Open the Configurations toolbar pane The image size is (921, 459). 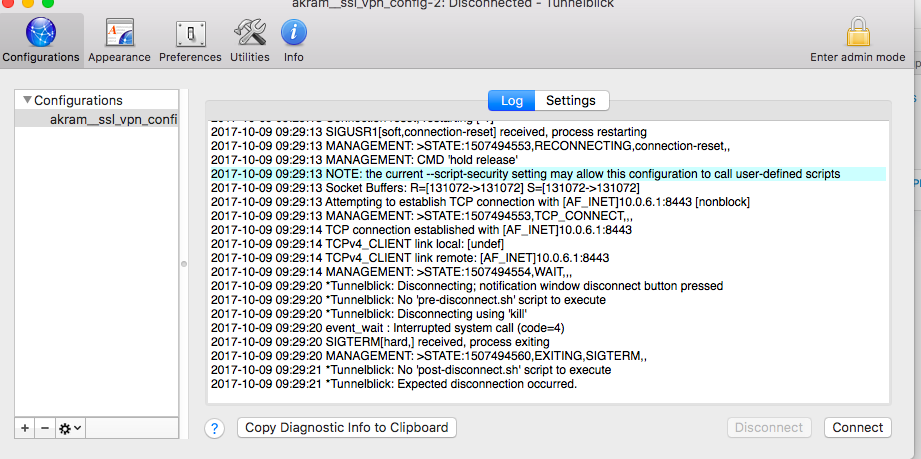point(41,40)
